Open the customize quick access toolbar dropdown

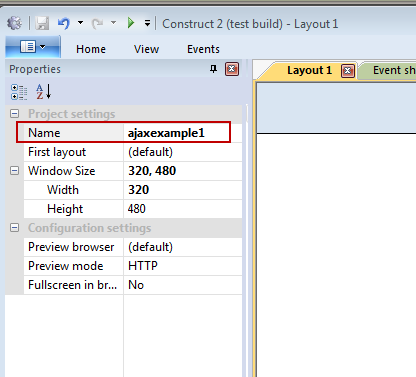point(147,23)
